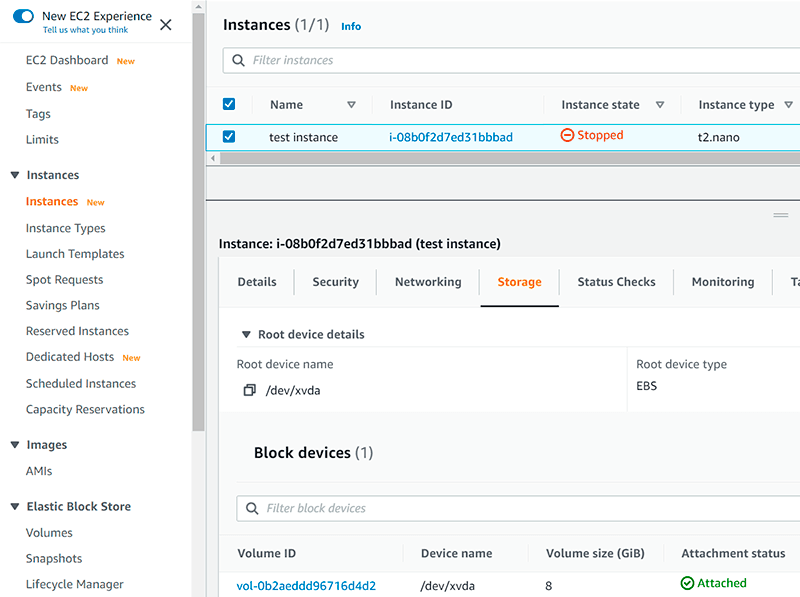Image resolution: width=800 pixels, height=597 pixels.
Task: Open volume vol-0b2aeddd96716d4d2 link
Action: coord(306,585)
